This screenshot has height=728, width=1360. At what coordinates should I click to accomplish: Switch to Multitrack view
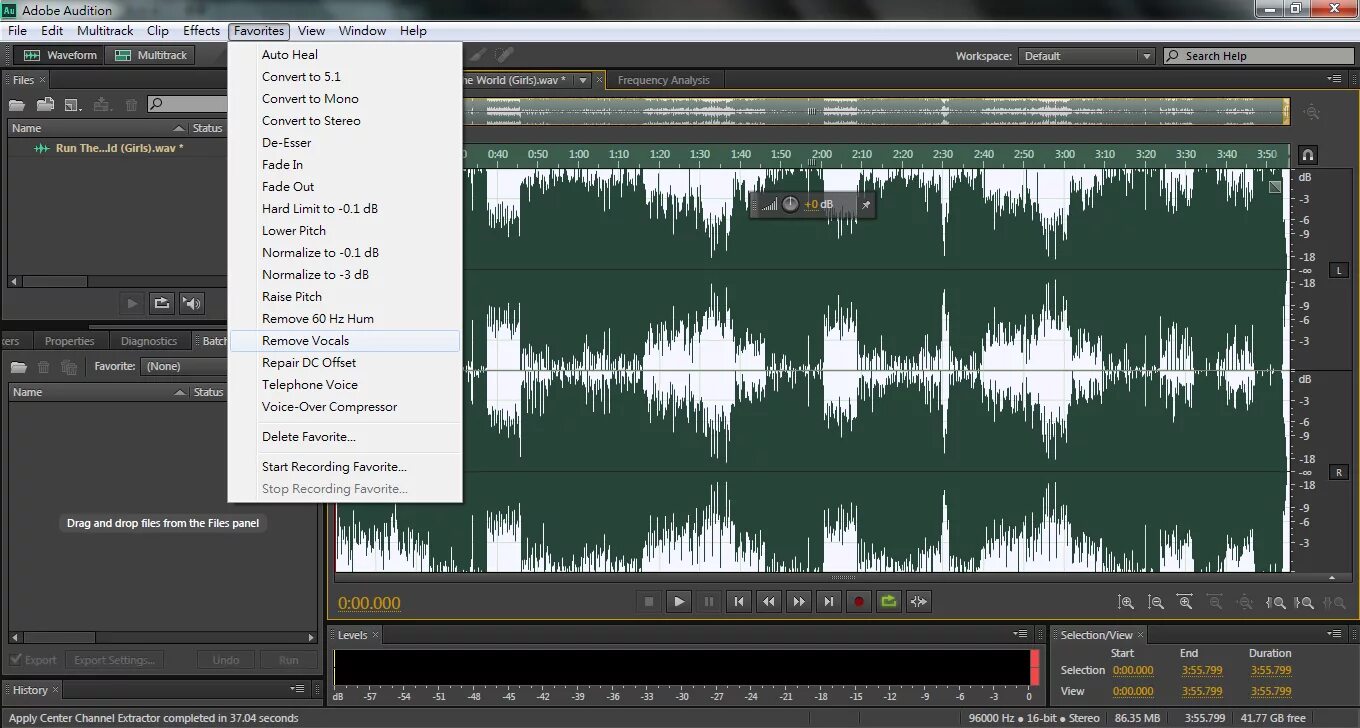pyautogui.click(x=151, y=55)
